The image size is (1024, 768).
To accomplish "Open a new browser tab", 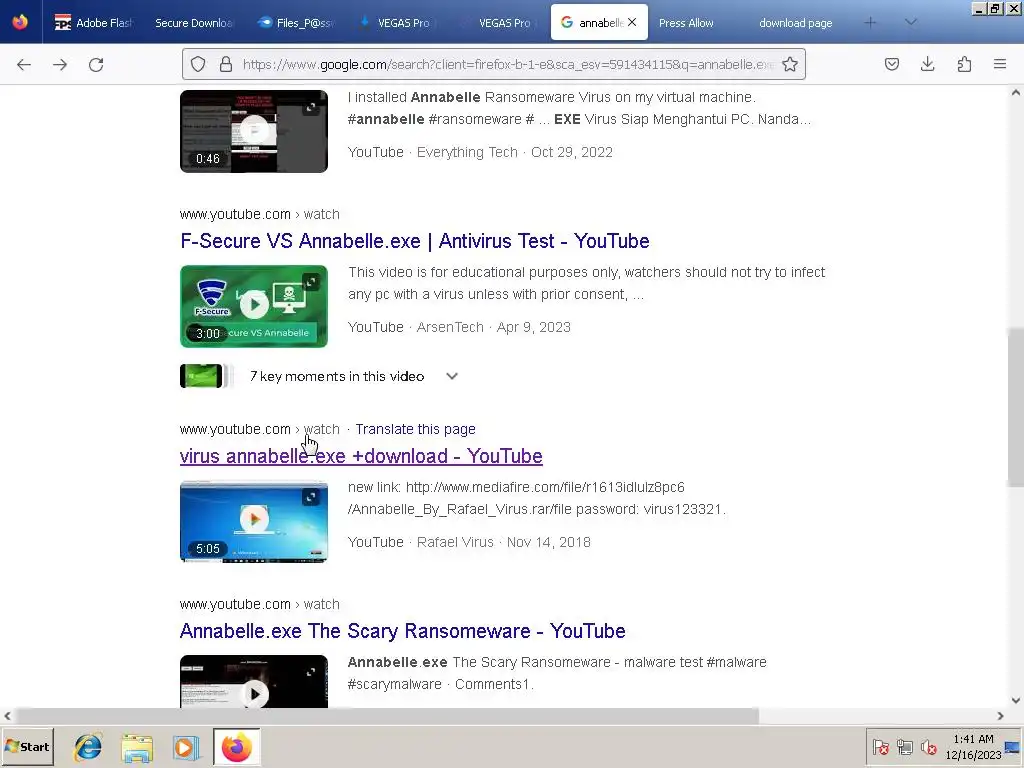I will (870, 23).
